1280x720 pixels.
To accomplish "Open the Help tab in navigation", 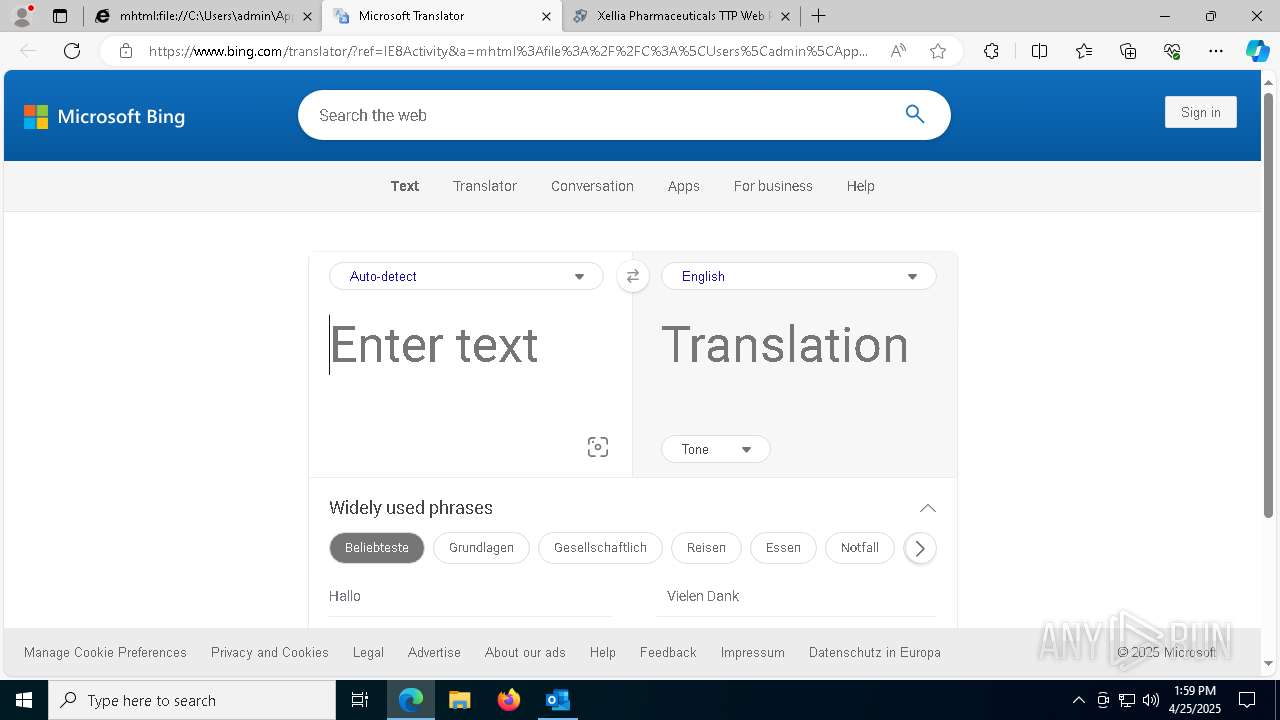I will [861, 186].
